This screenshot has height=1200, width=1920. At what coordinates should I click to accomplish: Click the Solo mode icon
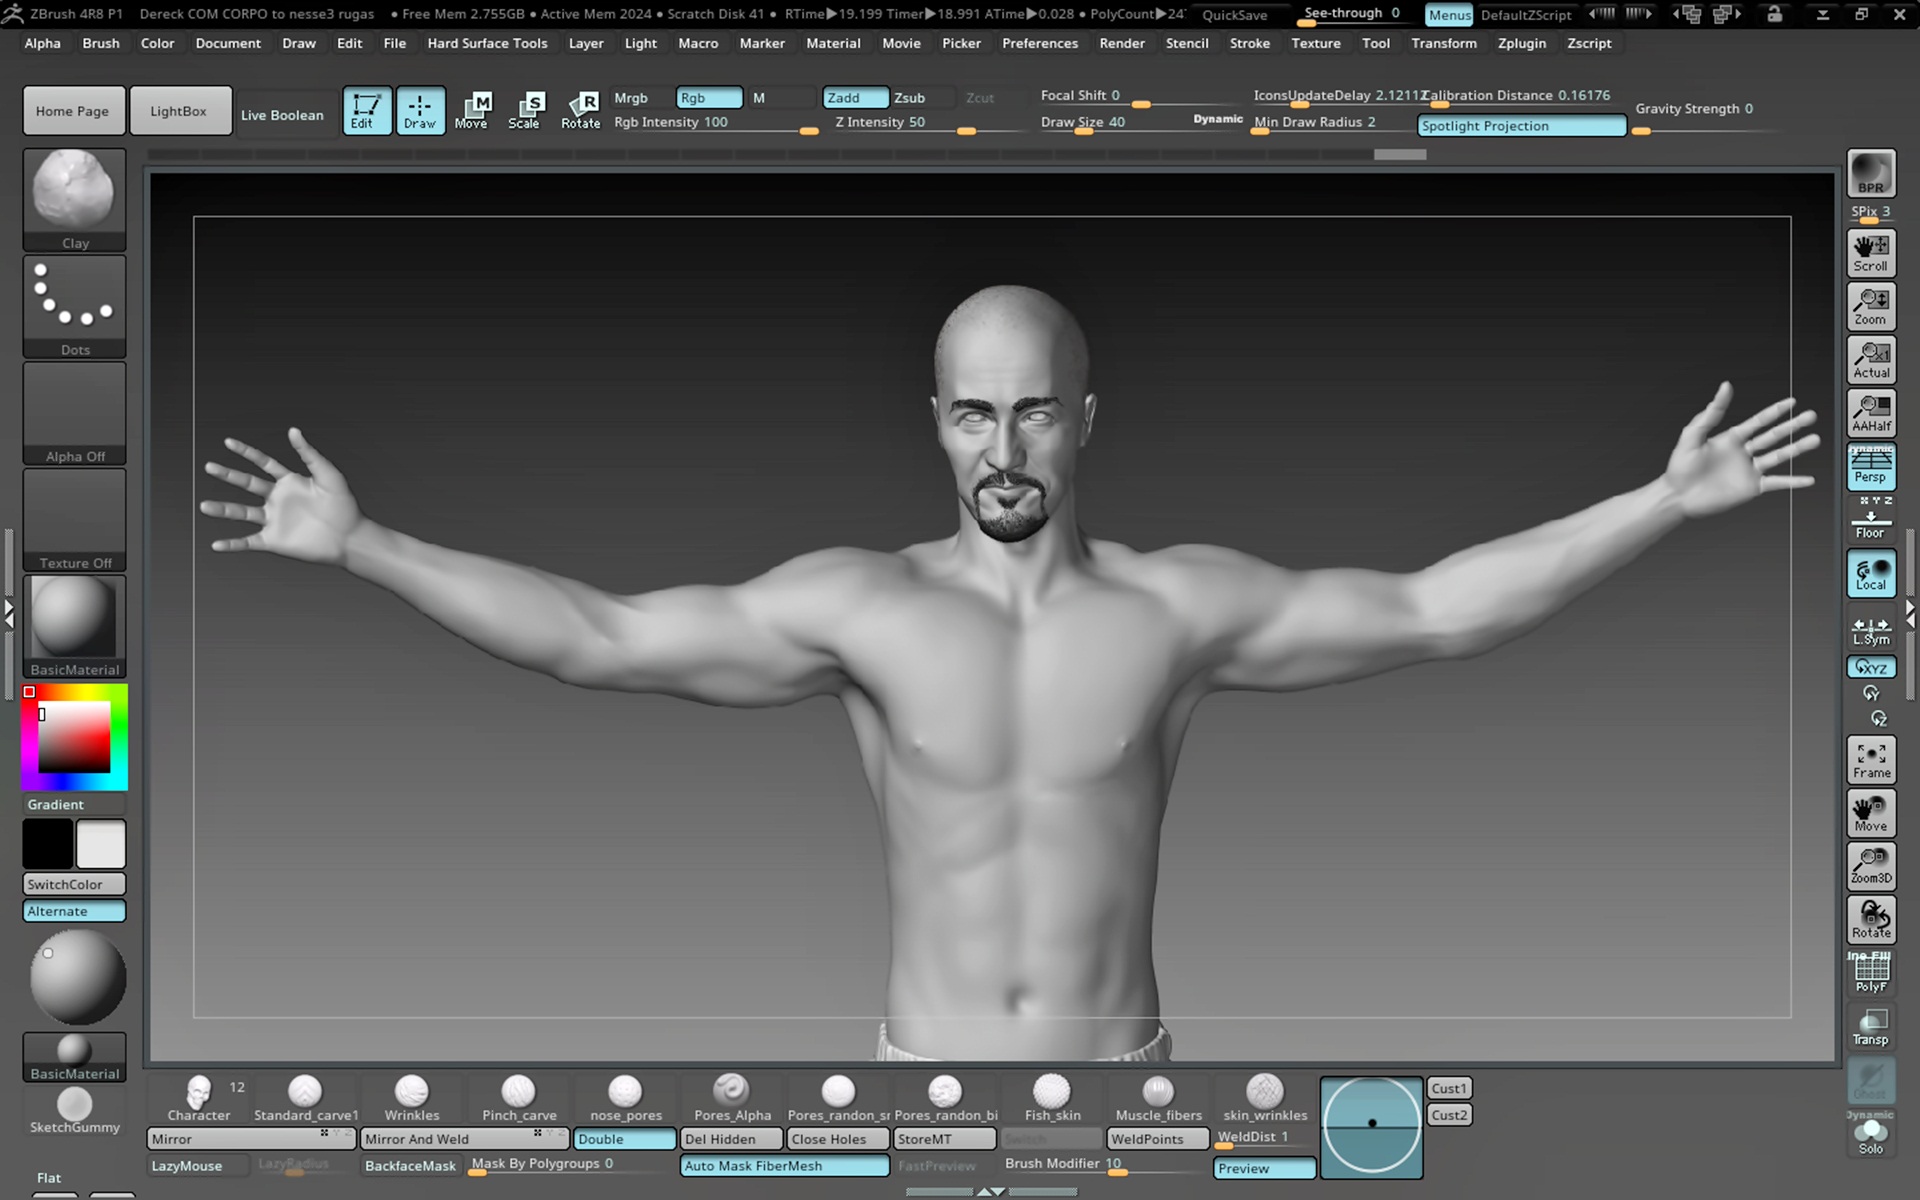click(x=1870, y=1135)
